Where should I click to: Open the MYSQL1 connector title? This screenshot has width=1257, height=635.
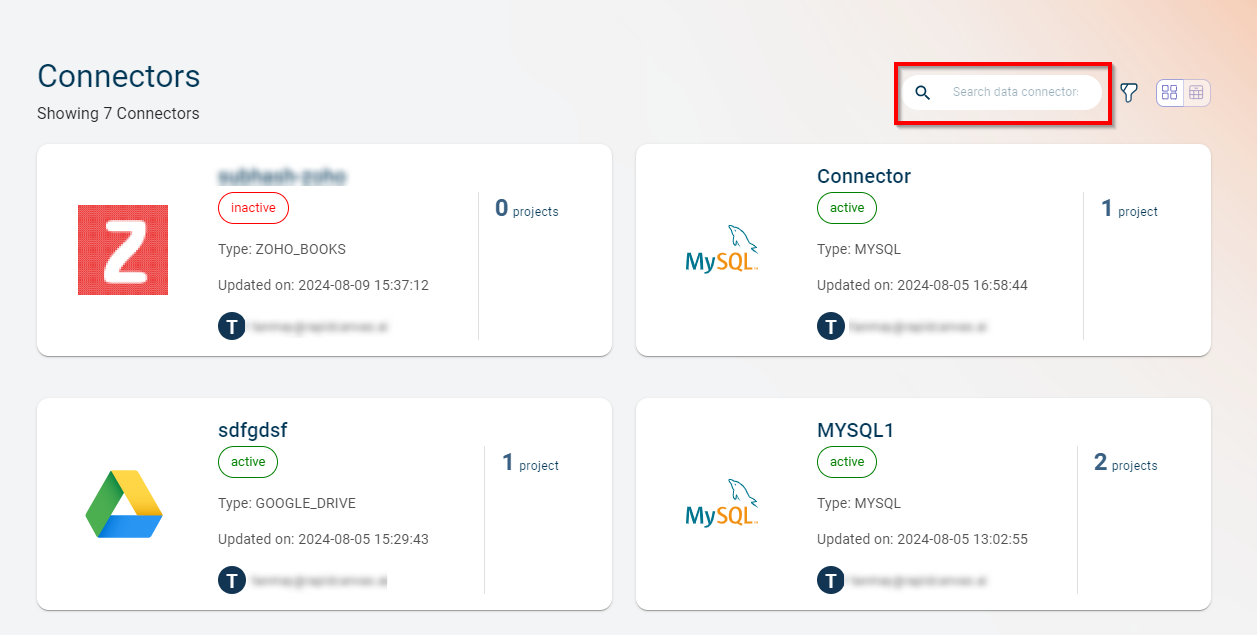855,430
